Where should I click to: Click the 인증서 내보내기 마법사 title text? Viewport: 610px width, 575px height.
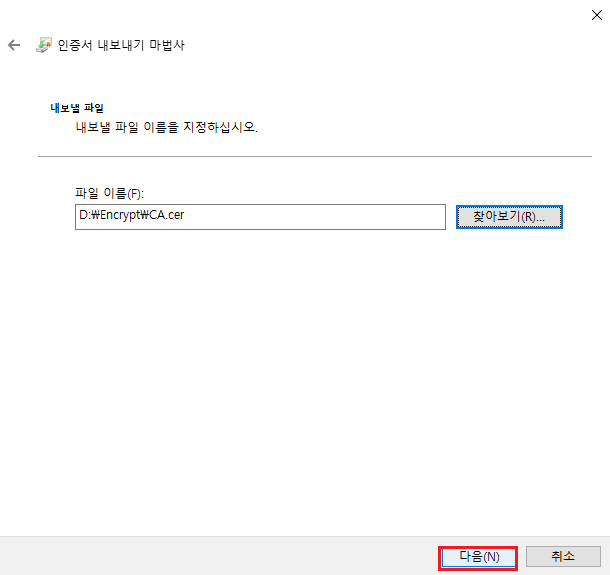(121, 45)
